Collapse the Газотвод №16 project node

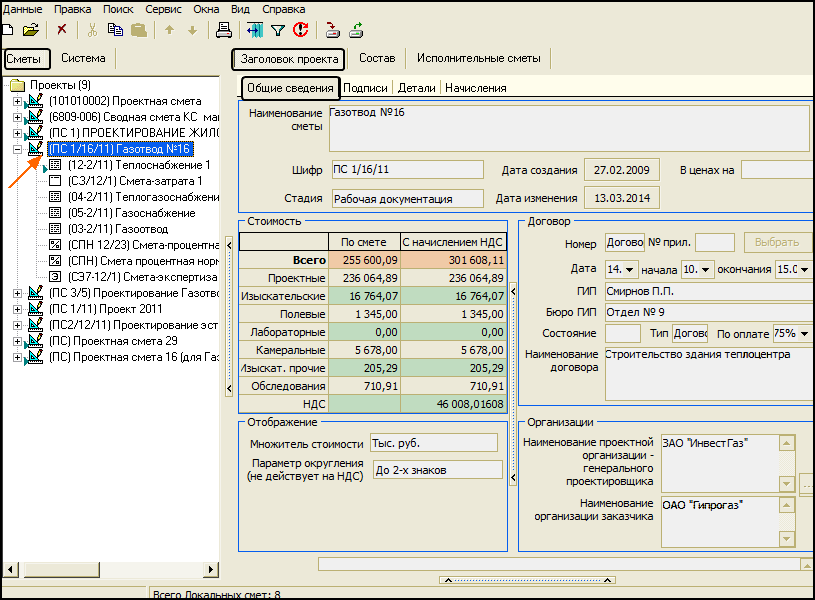17,149
